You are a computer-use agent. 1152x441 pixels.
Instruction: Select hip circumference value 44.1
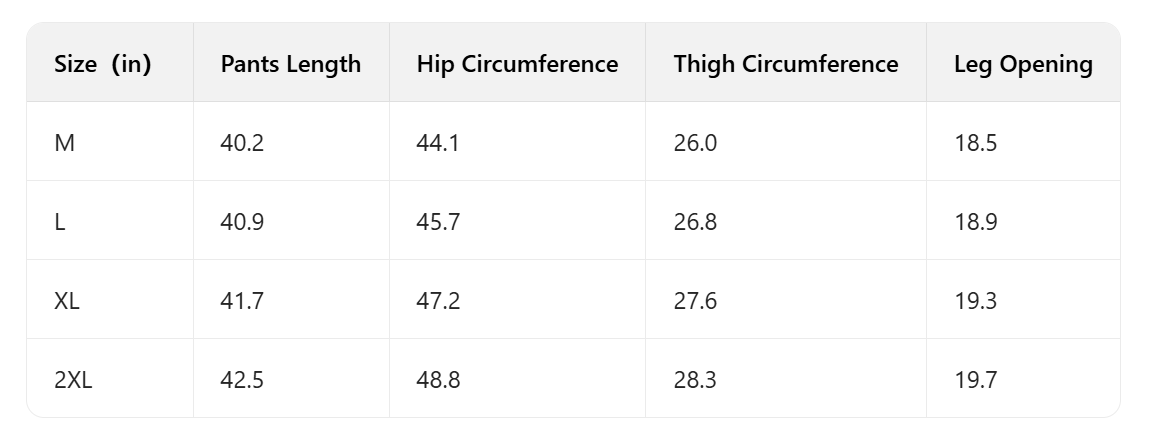coord(438,143)
